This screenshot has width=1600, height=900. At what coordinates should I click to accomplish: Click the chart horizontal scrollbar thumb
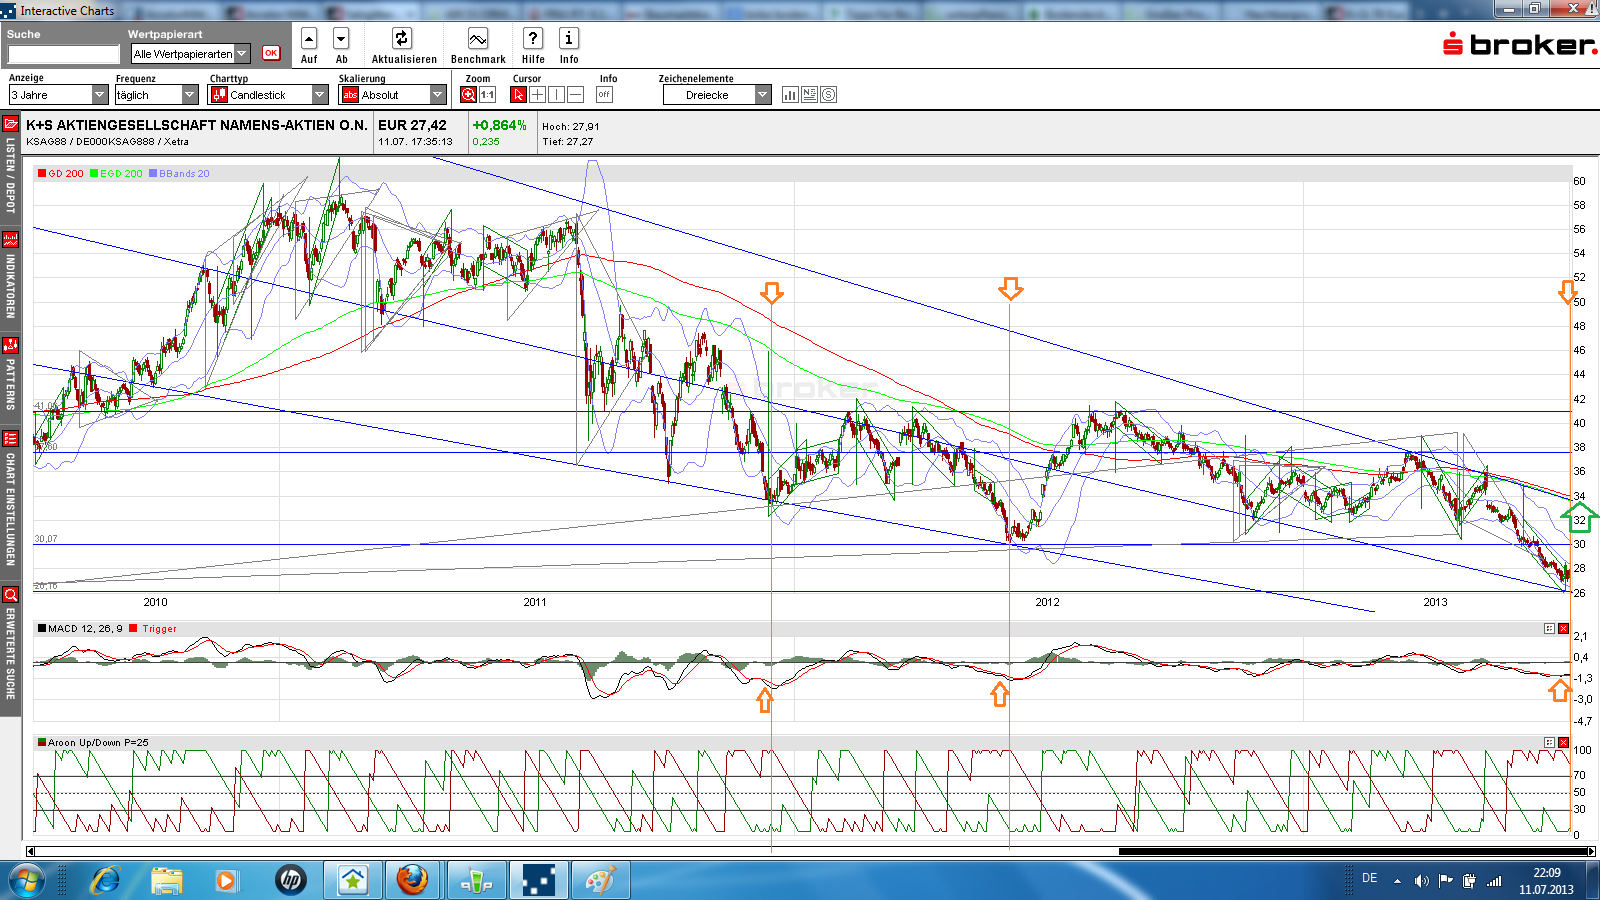[1353, 852]
